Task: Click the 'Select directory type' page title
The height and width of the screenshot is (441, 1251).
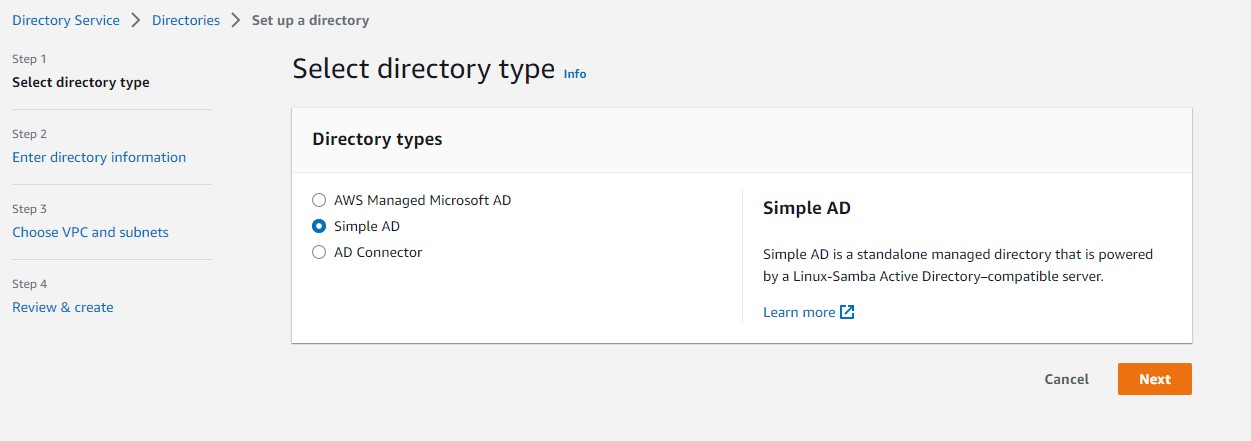Action: [423, 69]
